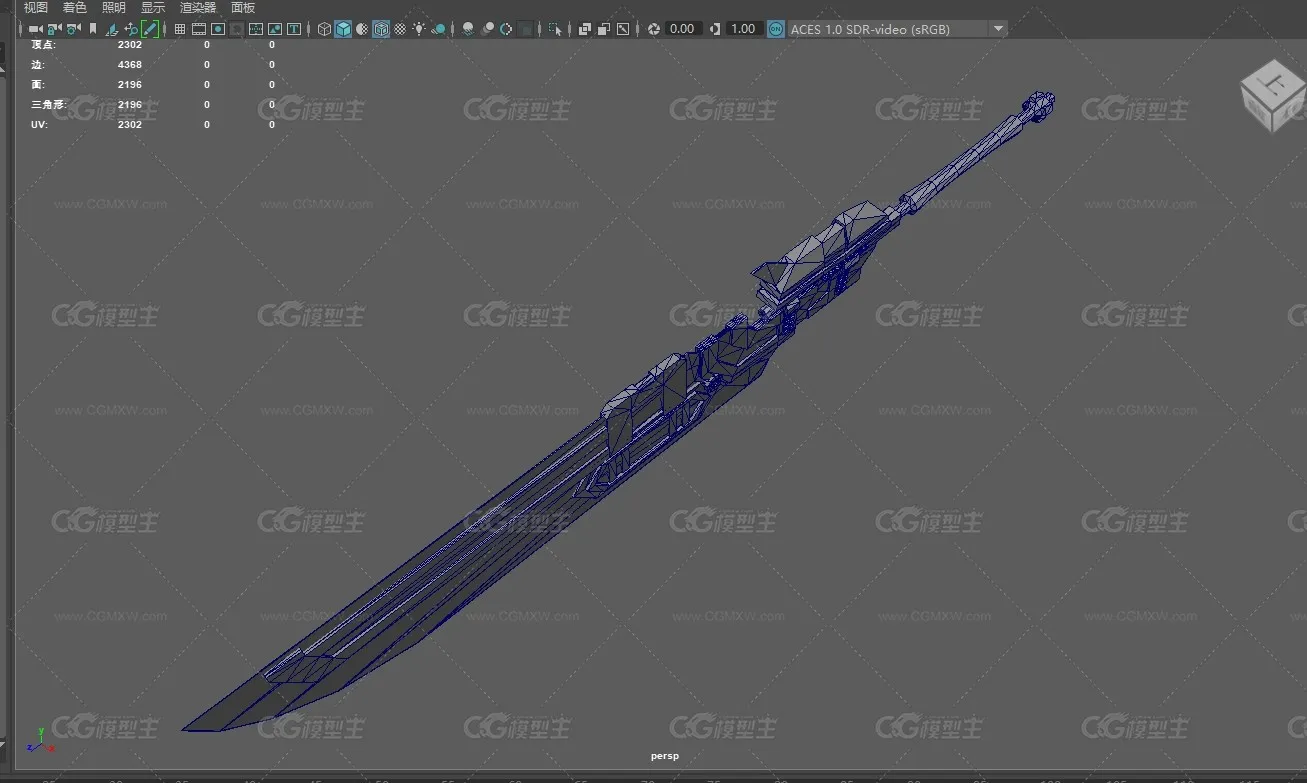Toggle the Film Gate icon
1307x783 pixels.
pyautogui.click(x=199, y=29)
